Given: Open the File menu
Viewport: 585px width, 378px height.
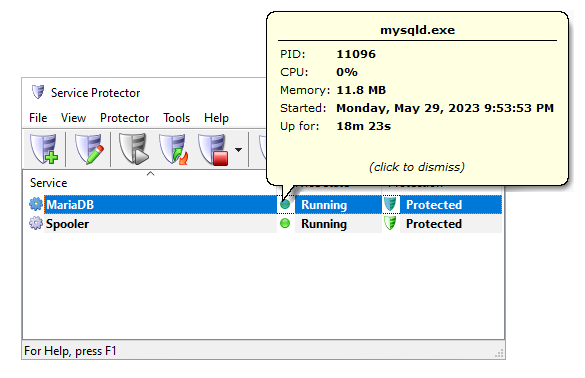Looking at the screenshot, I should click(x=38, y=118).
